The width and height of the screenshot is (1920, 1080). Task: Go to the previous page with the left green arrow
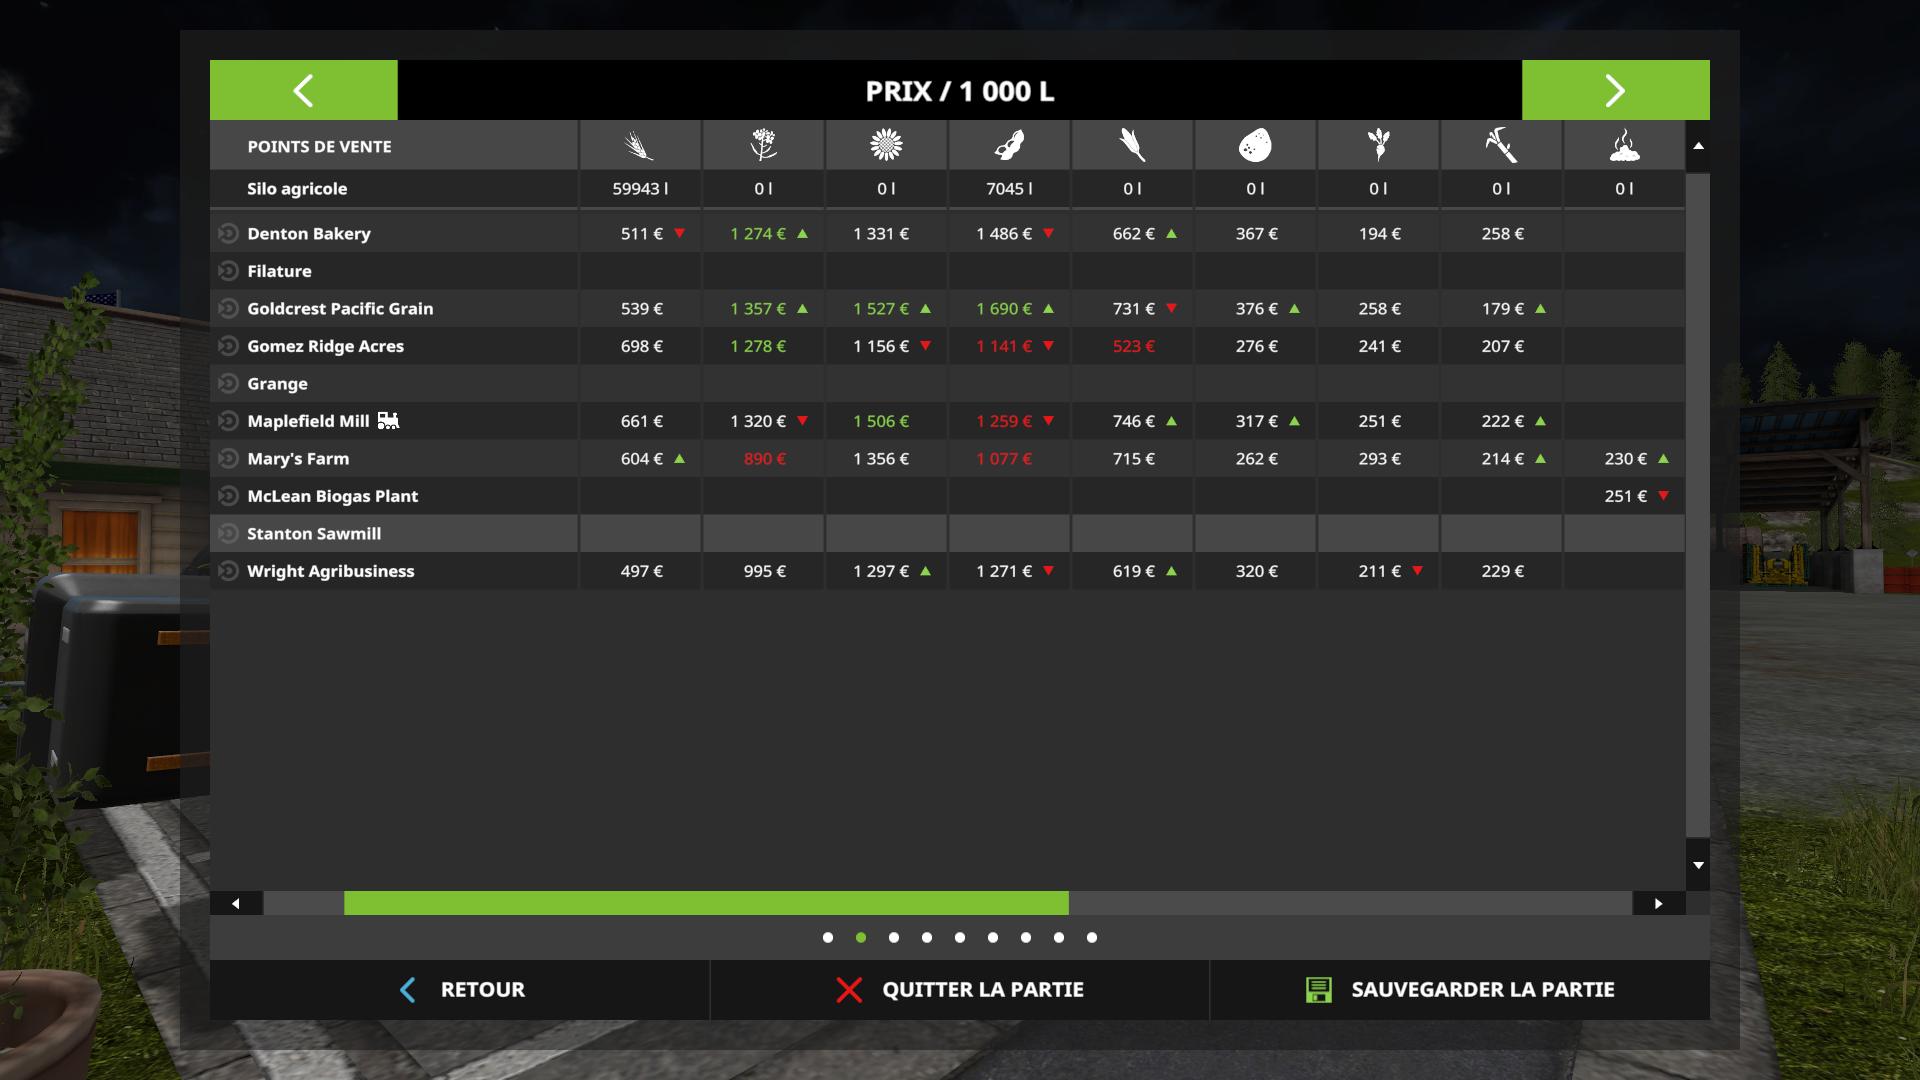[x=304, y=90]
